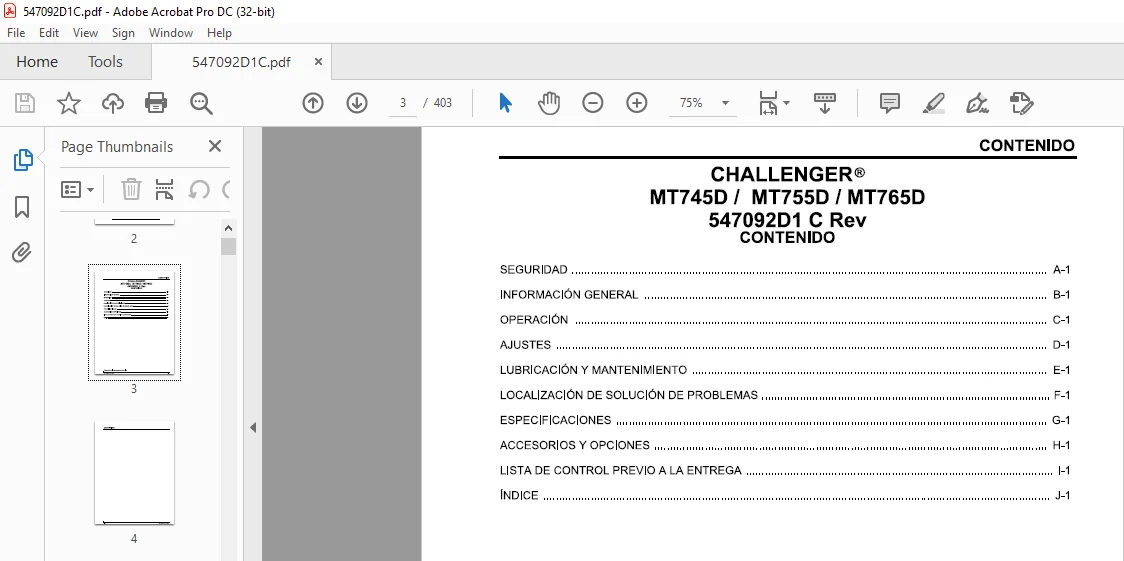The image size is (1124, 561).
Task: Activate the Hand pan tool
Action: point(548,103)
